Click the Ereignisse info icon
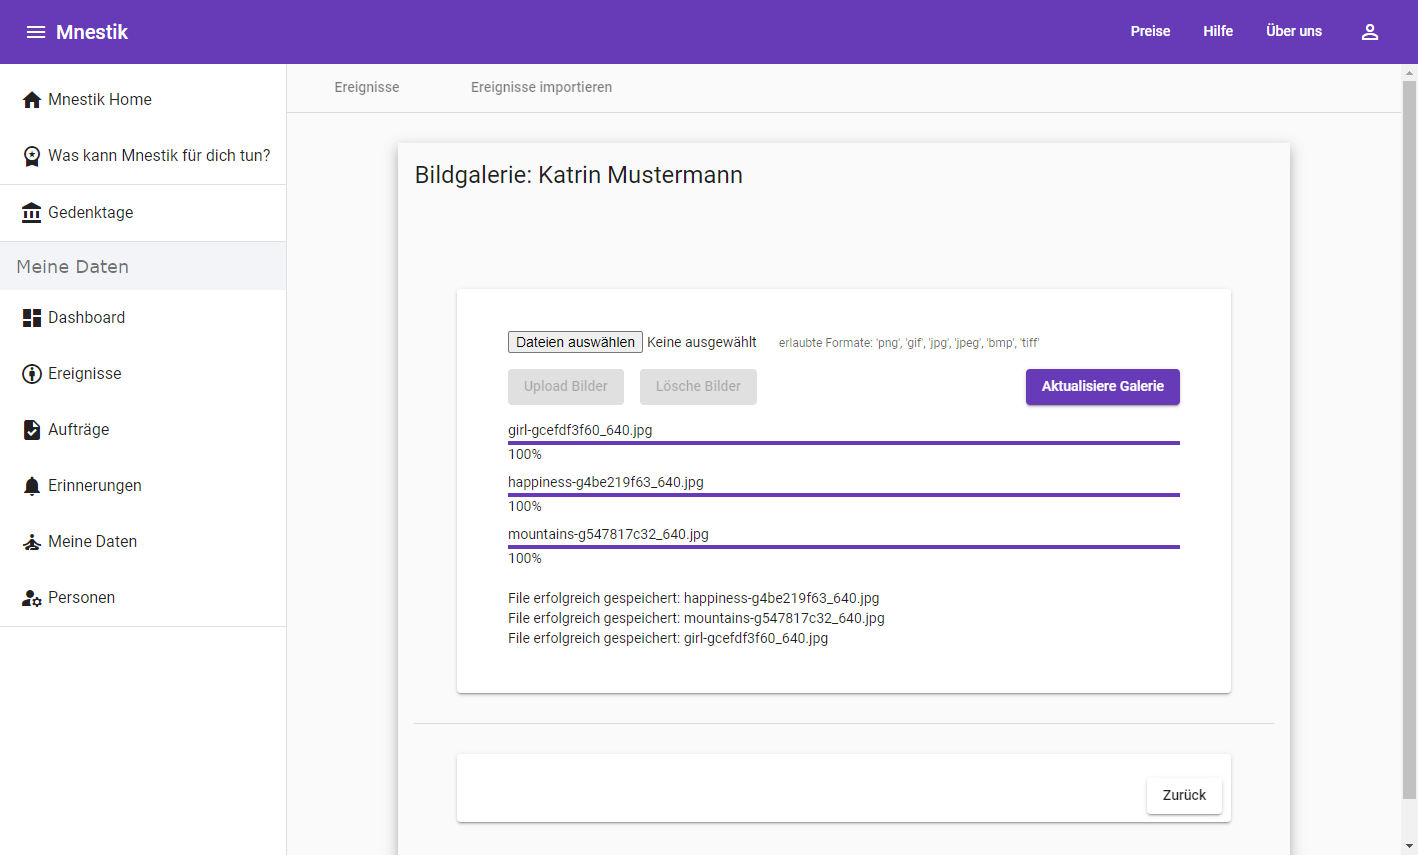The width and height of the screenshot is (1418, 856). pos(32,374)
